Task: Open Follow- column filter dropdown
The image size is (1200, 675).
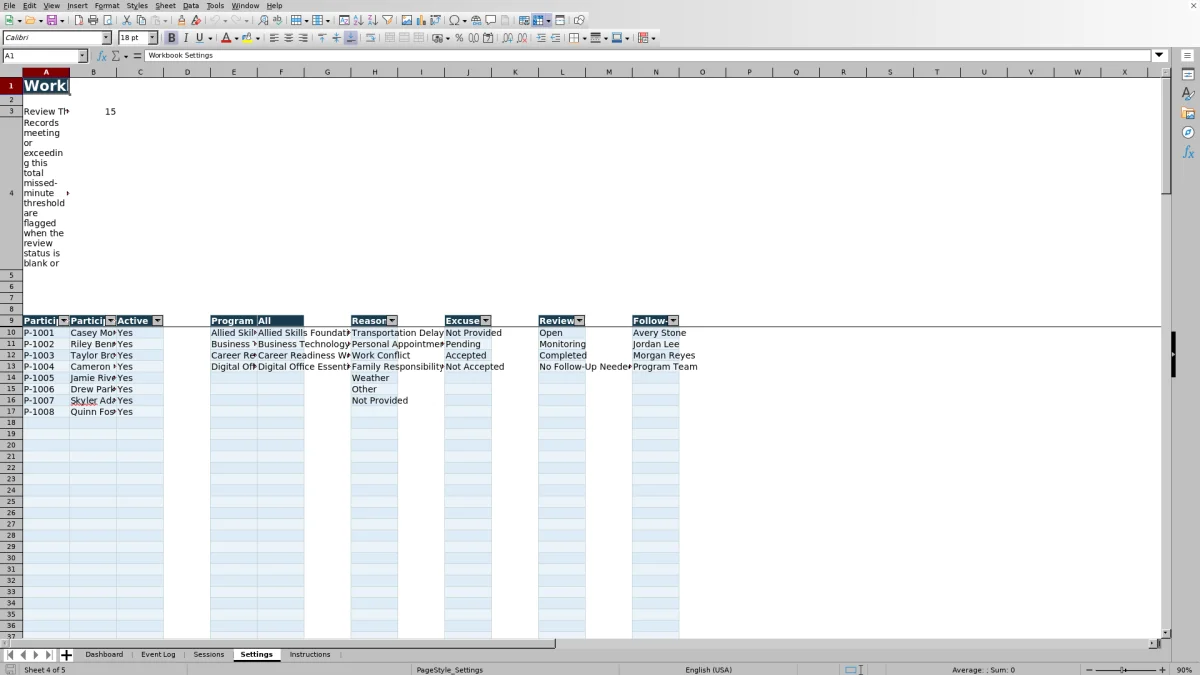Action: (673, 321)
